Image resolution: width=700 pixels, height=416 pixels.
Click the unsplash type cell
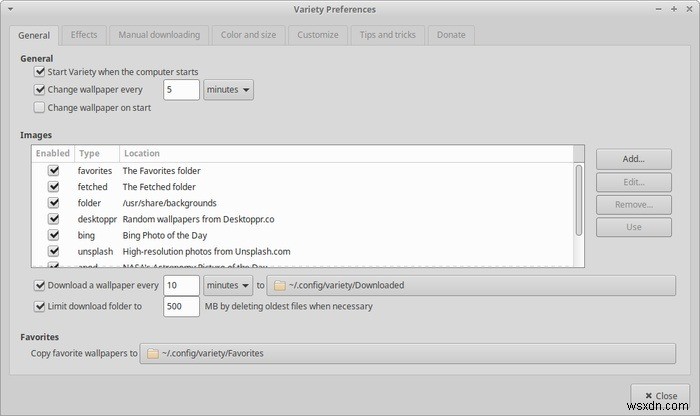[x=95, y=252]
